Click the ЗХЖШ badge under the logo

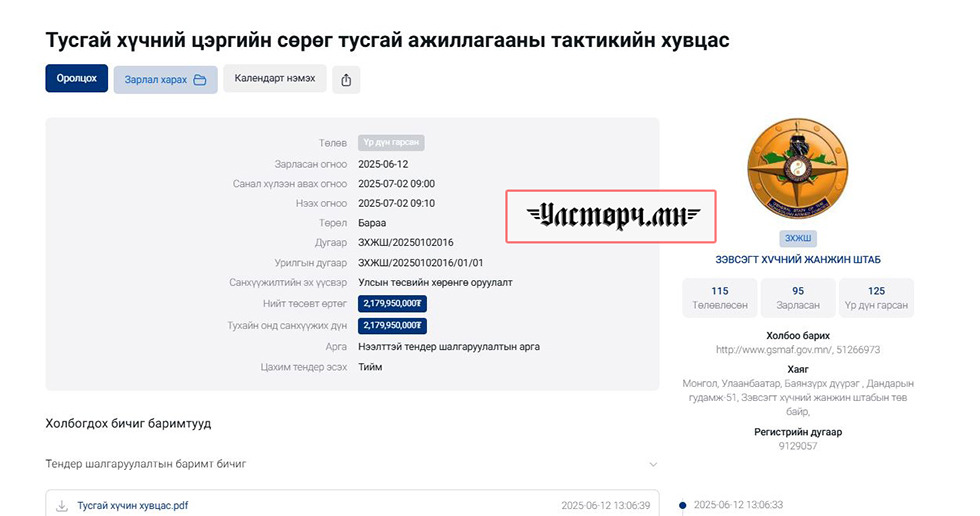[797, 238]
